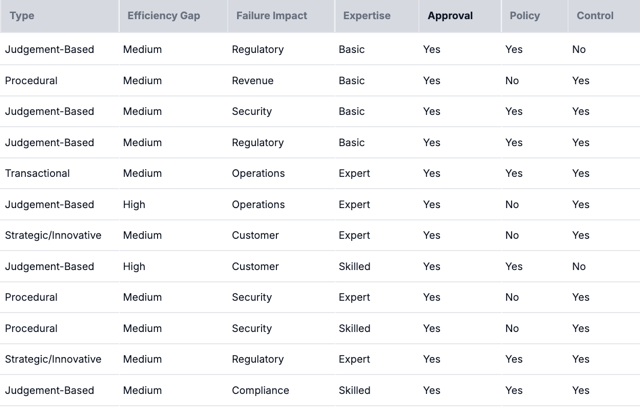Select the Control cell in the Transactional row
This screenshot has width=640, height=407.
(580, 173)
